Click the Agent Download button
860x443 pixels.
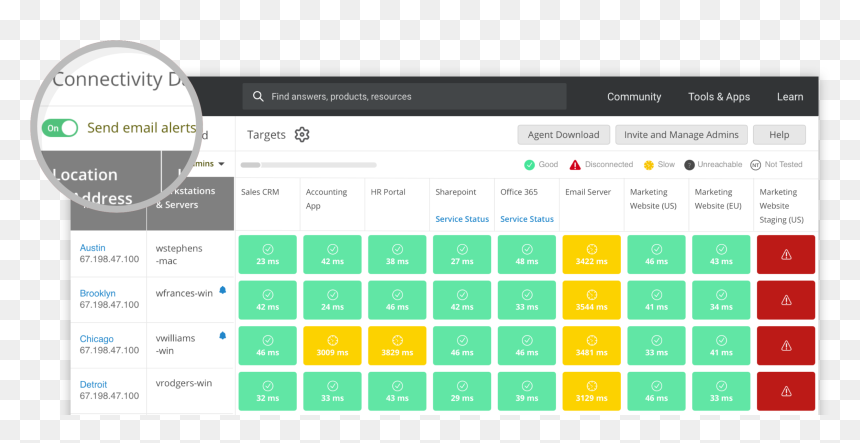click(x=563, y=135)
